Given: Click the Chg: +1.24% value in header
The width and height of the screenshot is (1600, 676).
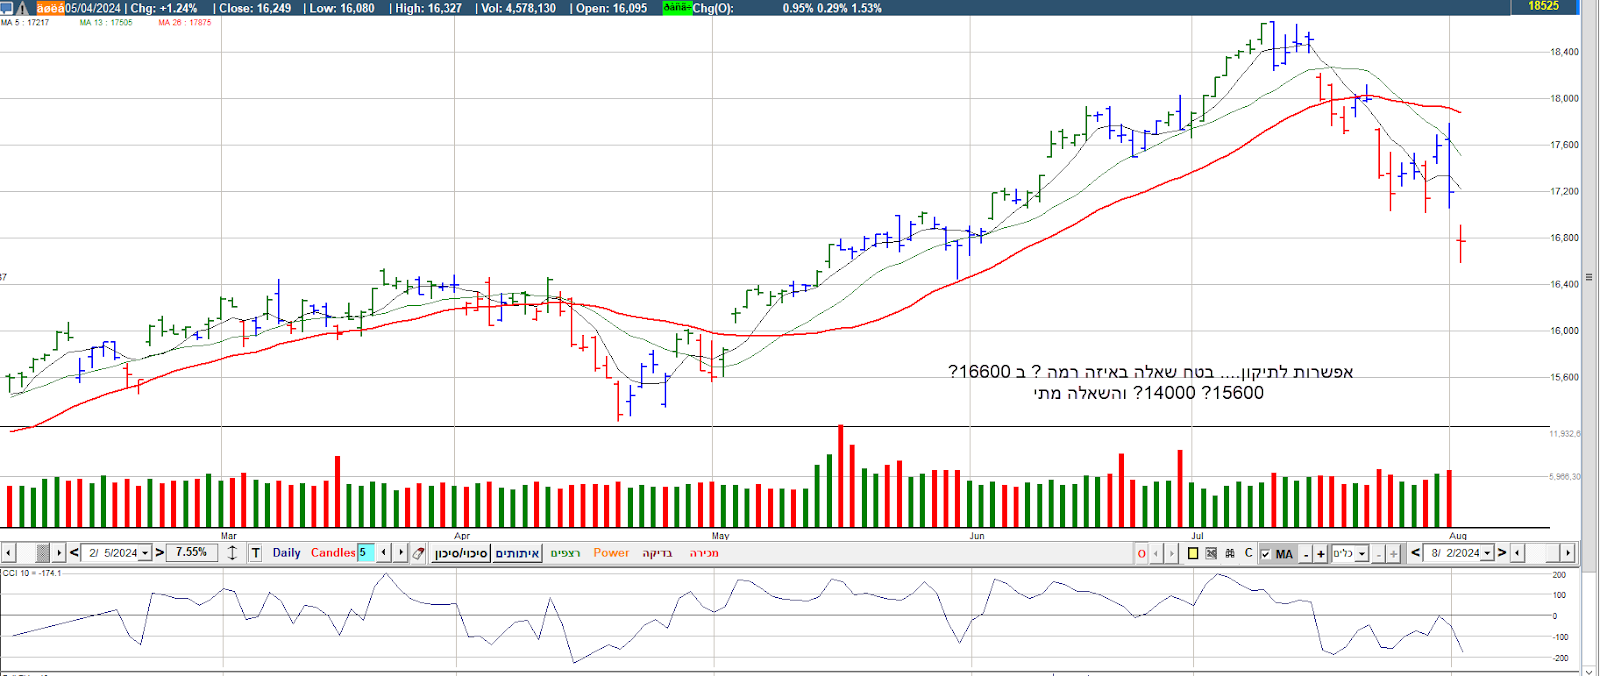Looking at the screenshot, I should coord(164,8).
